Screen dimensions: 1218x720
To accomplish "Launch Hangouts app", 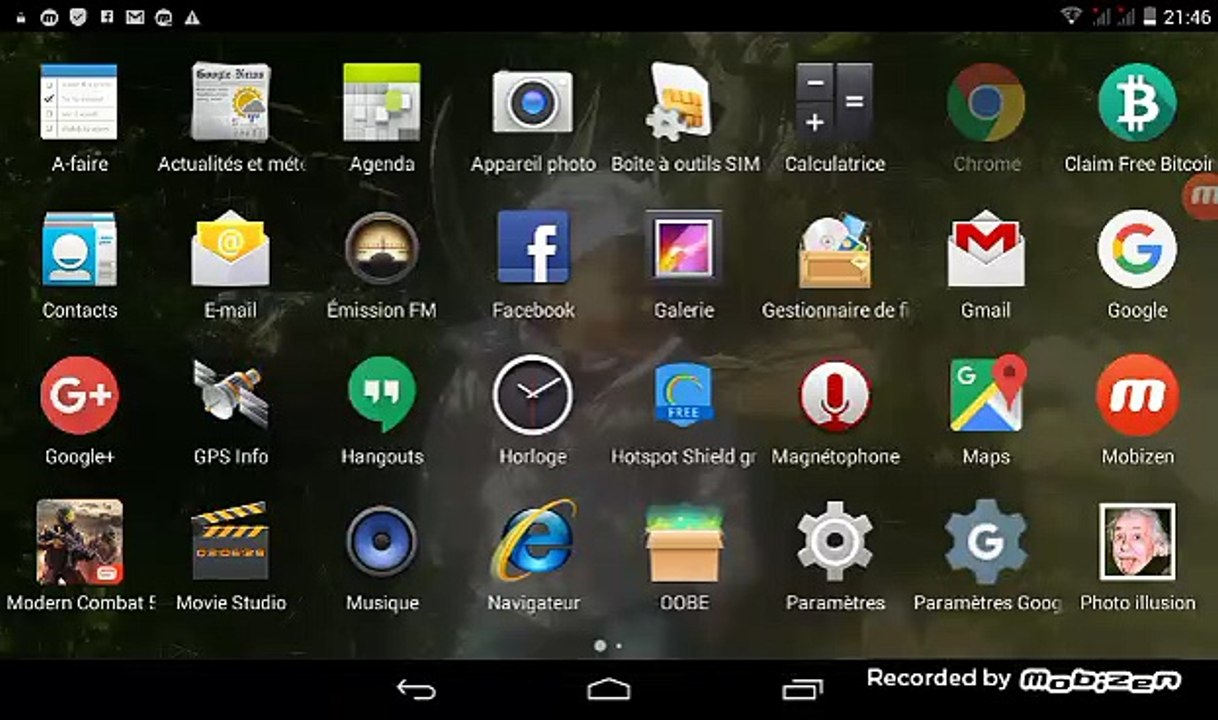I will [382, 395].
